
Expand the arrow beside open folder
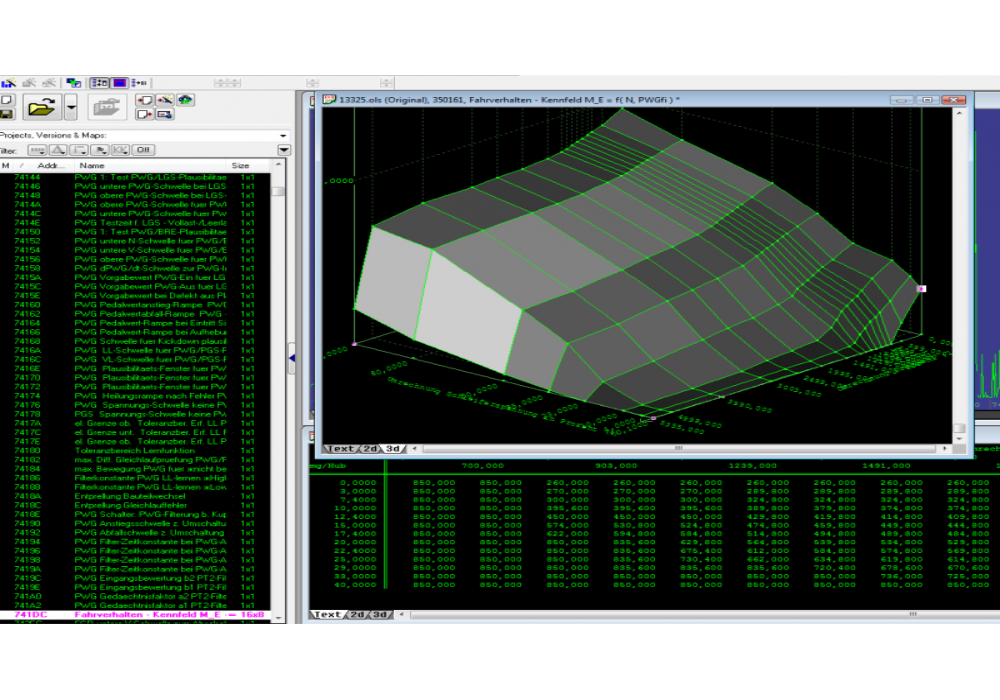tap(71, 107)
